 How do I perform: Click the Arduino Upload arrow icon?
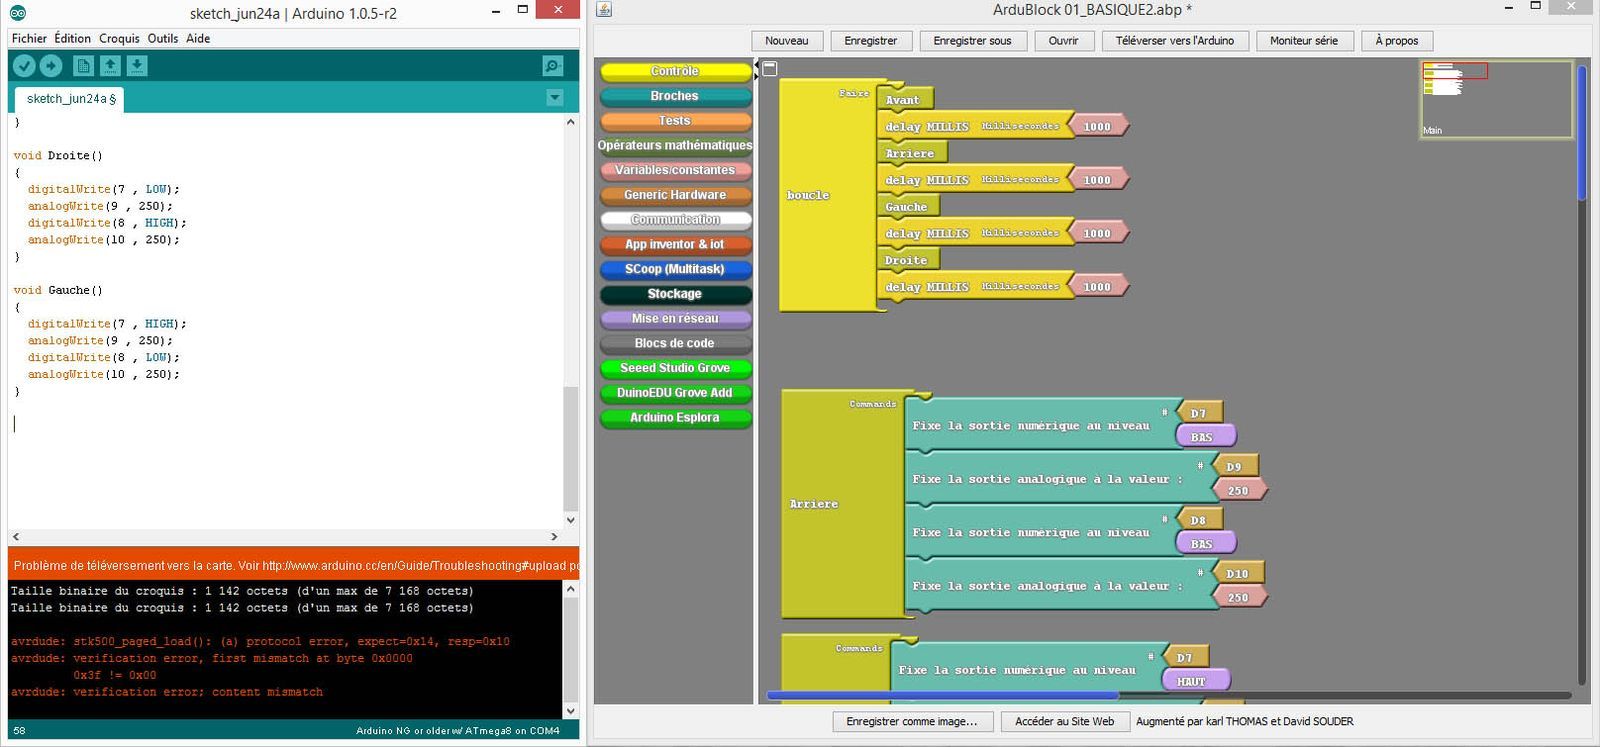[x=51, y=66]
